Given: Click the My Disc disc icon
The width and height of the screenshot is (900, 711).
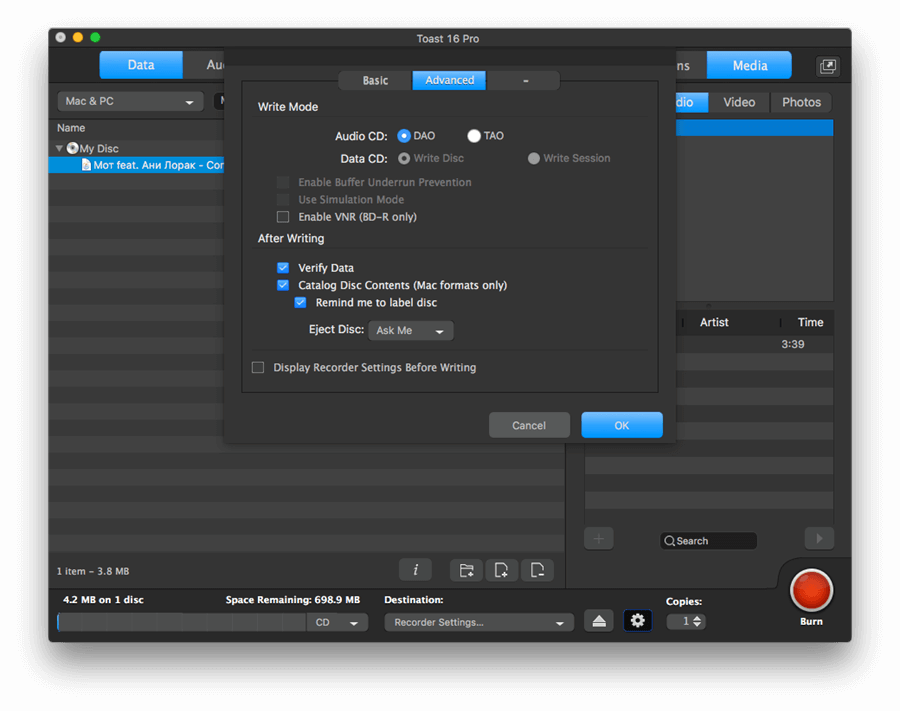Looking at the screenshot, I should [72, 148].
